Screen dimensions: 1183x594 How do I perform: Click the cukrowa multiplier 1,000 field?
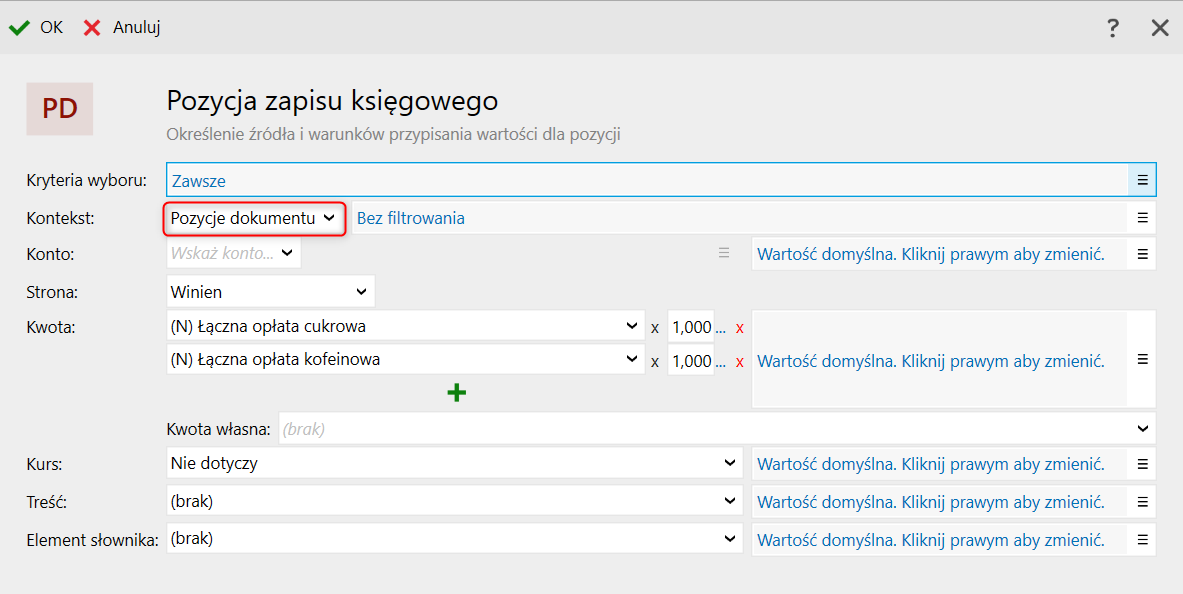(x=690, y=327)
